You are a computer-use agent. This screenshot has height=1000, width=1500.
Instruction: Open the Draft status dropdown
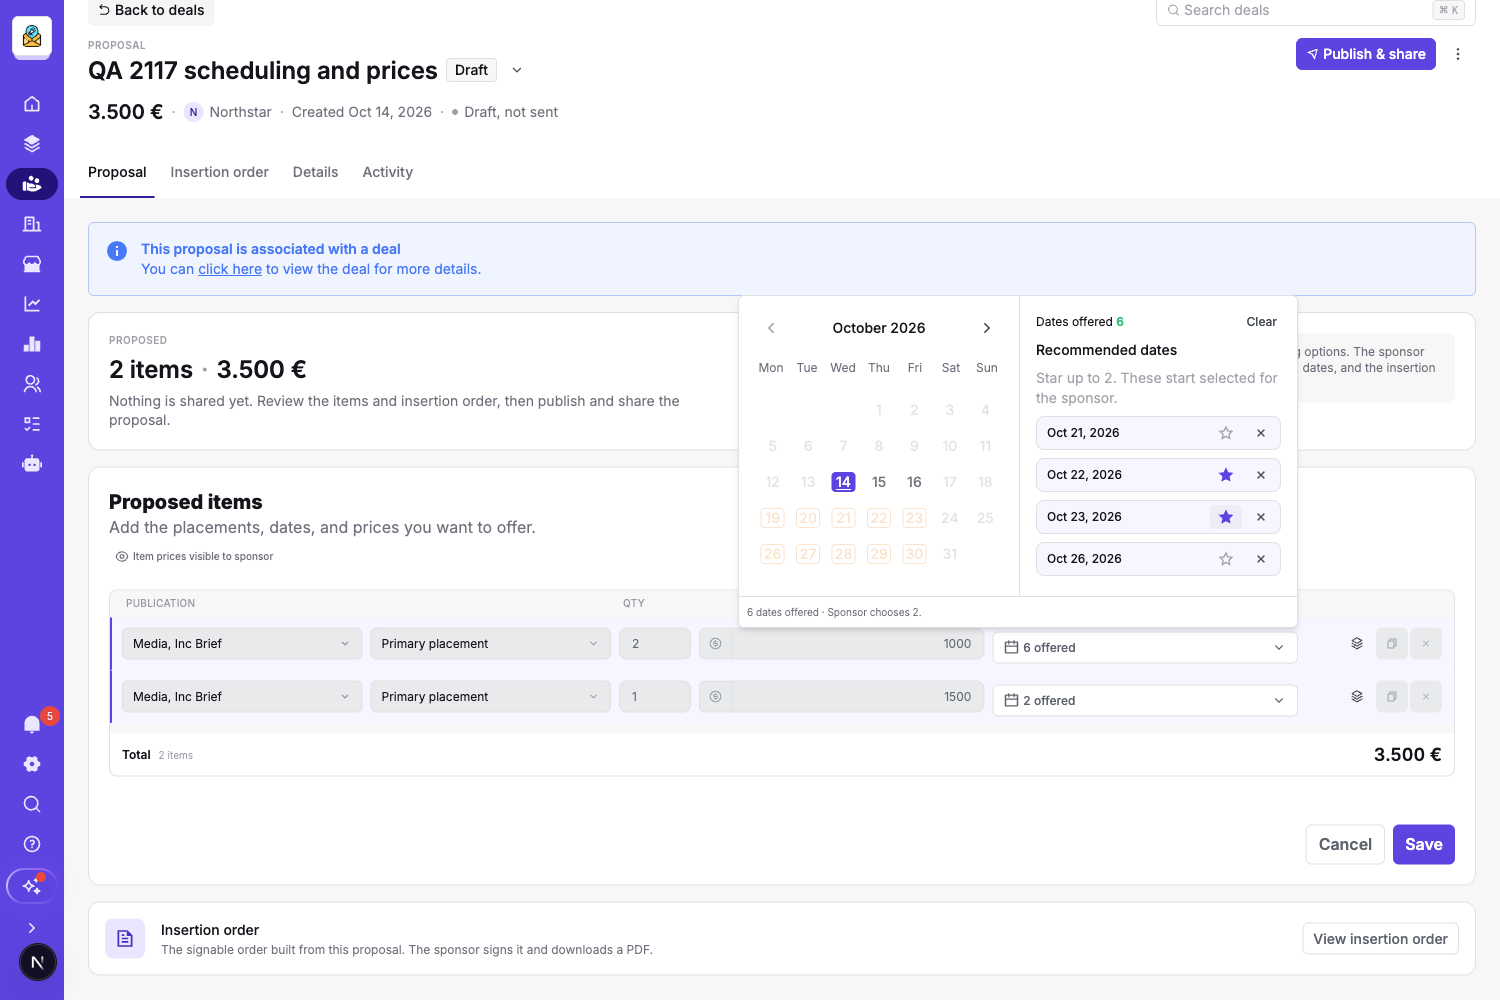tap(517, 70)
